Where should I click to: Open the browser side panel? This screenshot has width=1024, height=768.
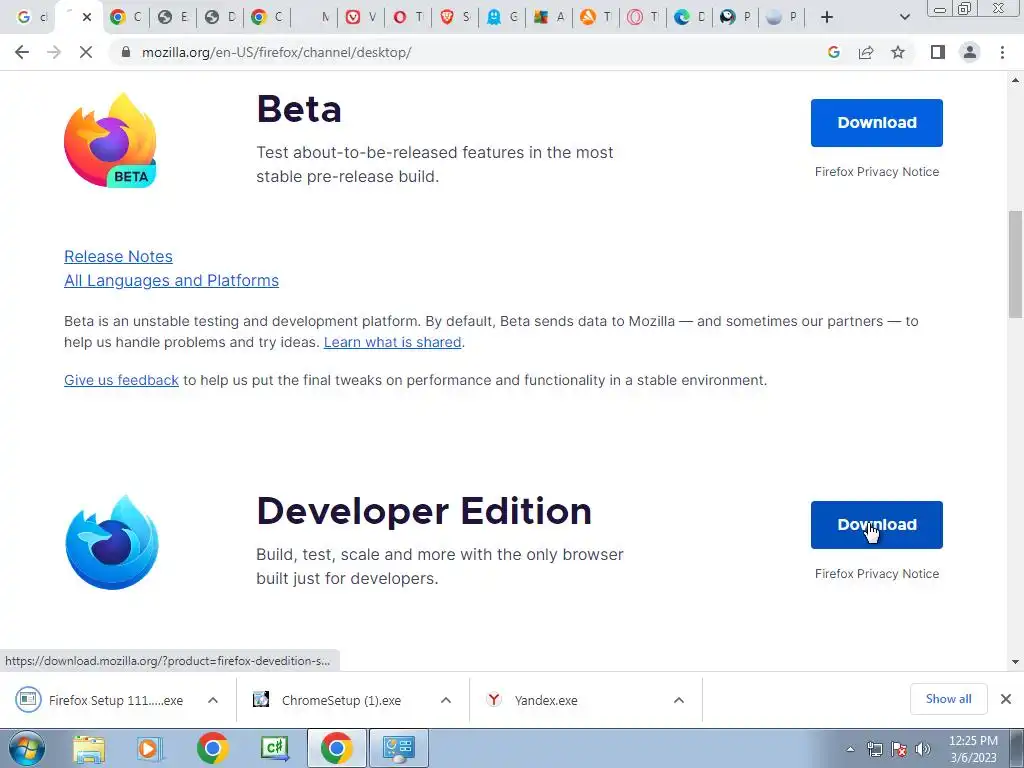point(938,52)
